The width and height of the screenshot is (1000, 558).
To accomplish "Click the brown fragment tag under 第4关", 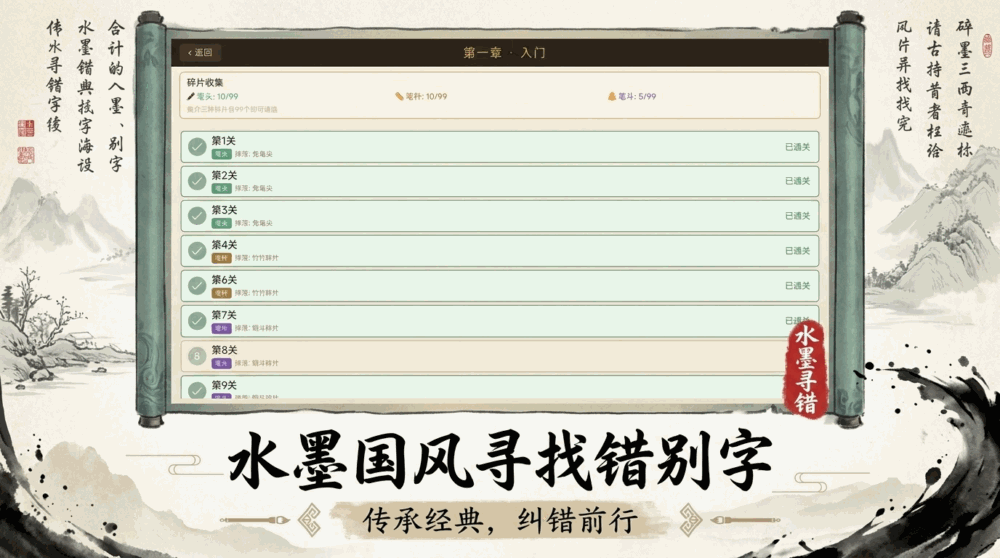I will pos(221,258).
